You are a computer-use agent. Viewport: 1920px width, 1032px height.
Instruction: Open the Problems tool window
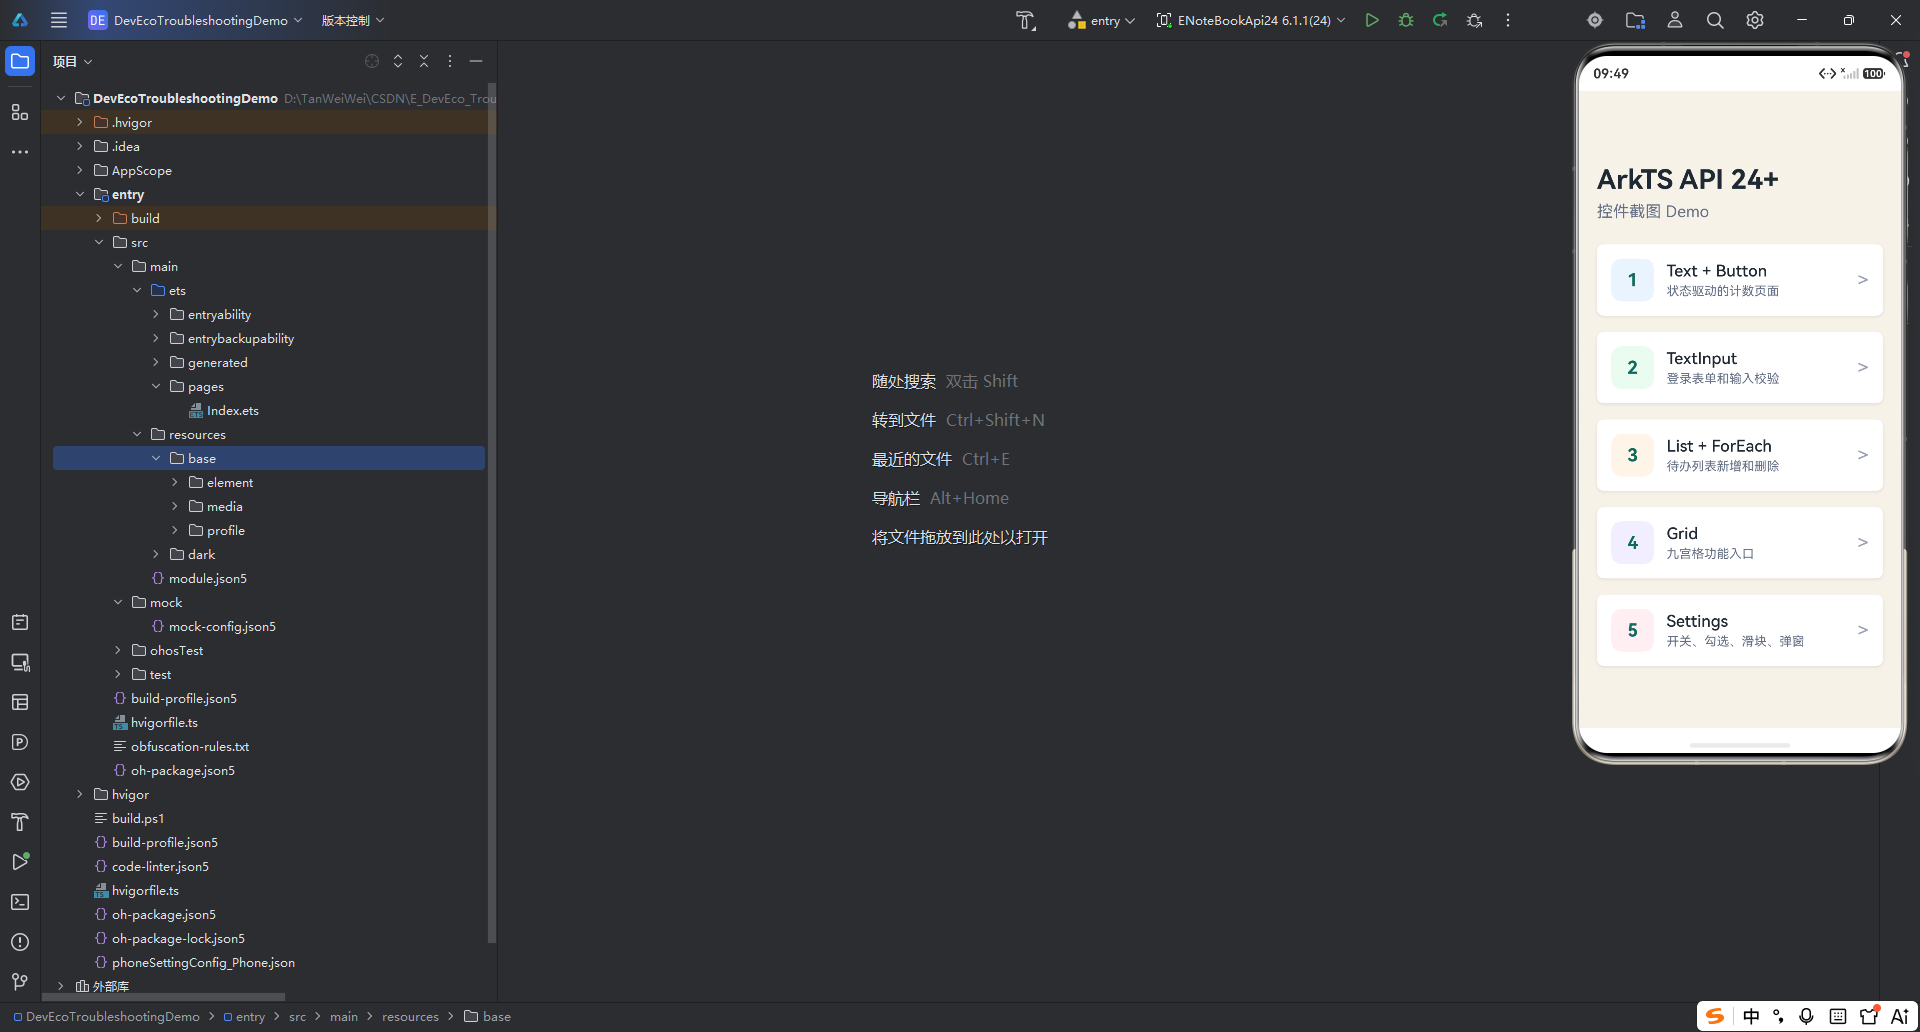[20, 942]
